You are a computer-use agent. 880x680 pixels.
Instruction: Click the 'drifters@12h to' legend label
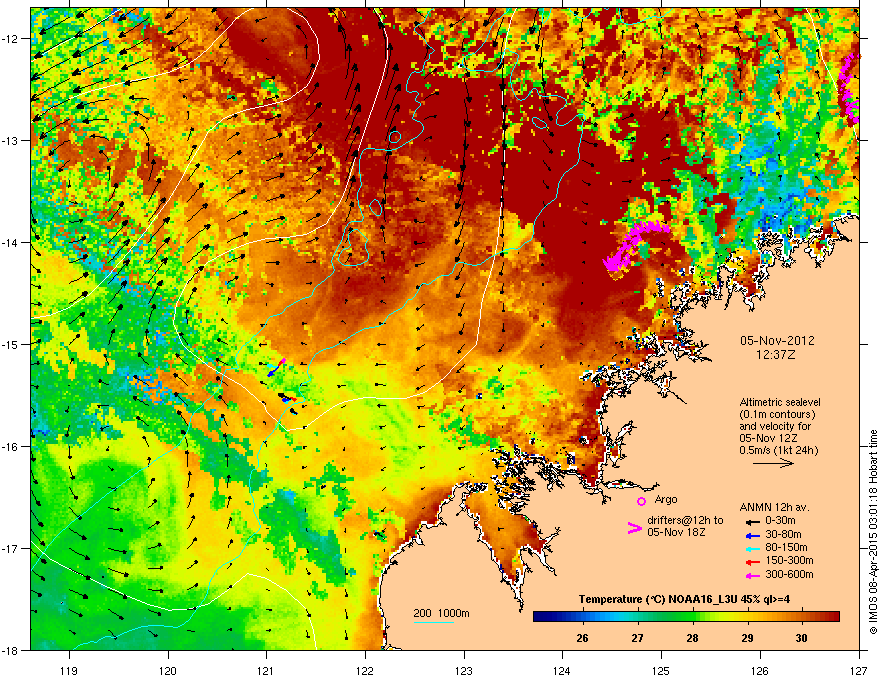point(685,520)
